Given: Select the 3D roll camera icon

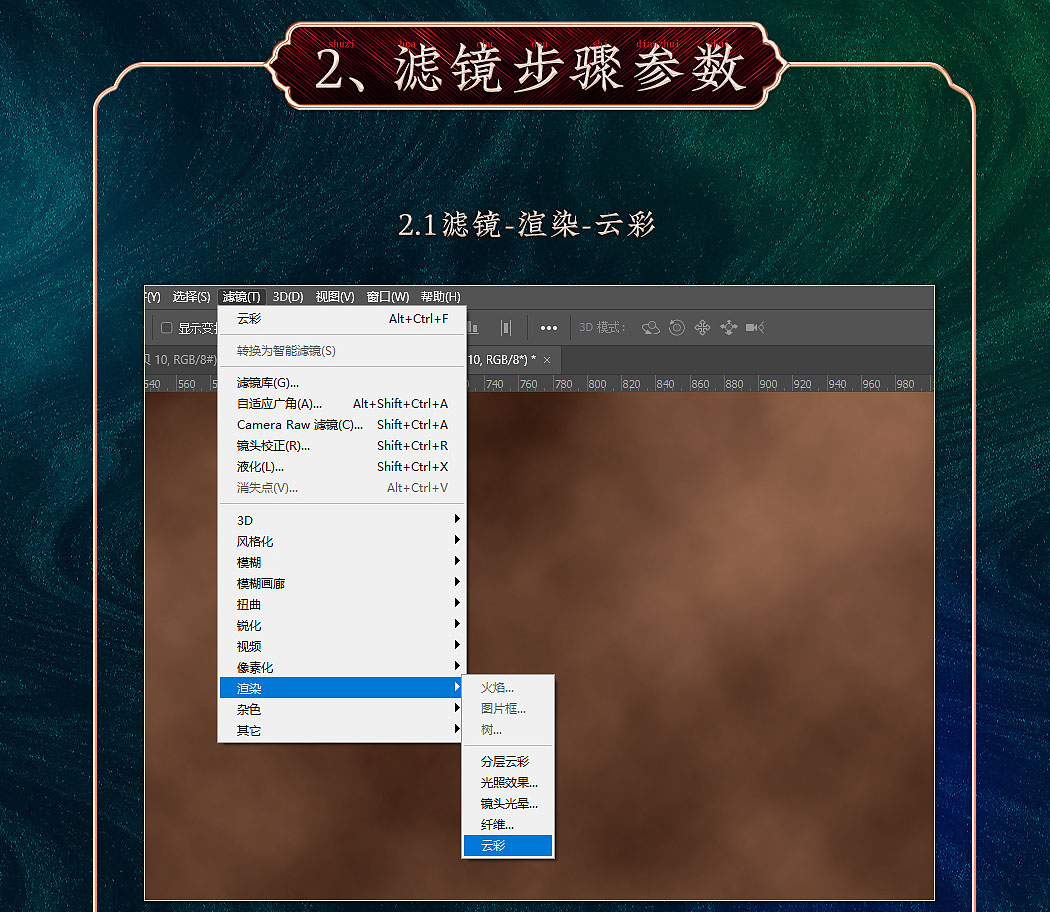Looking at the screenshot, I should pos(677,327).
